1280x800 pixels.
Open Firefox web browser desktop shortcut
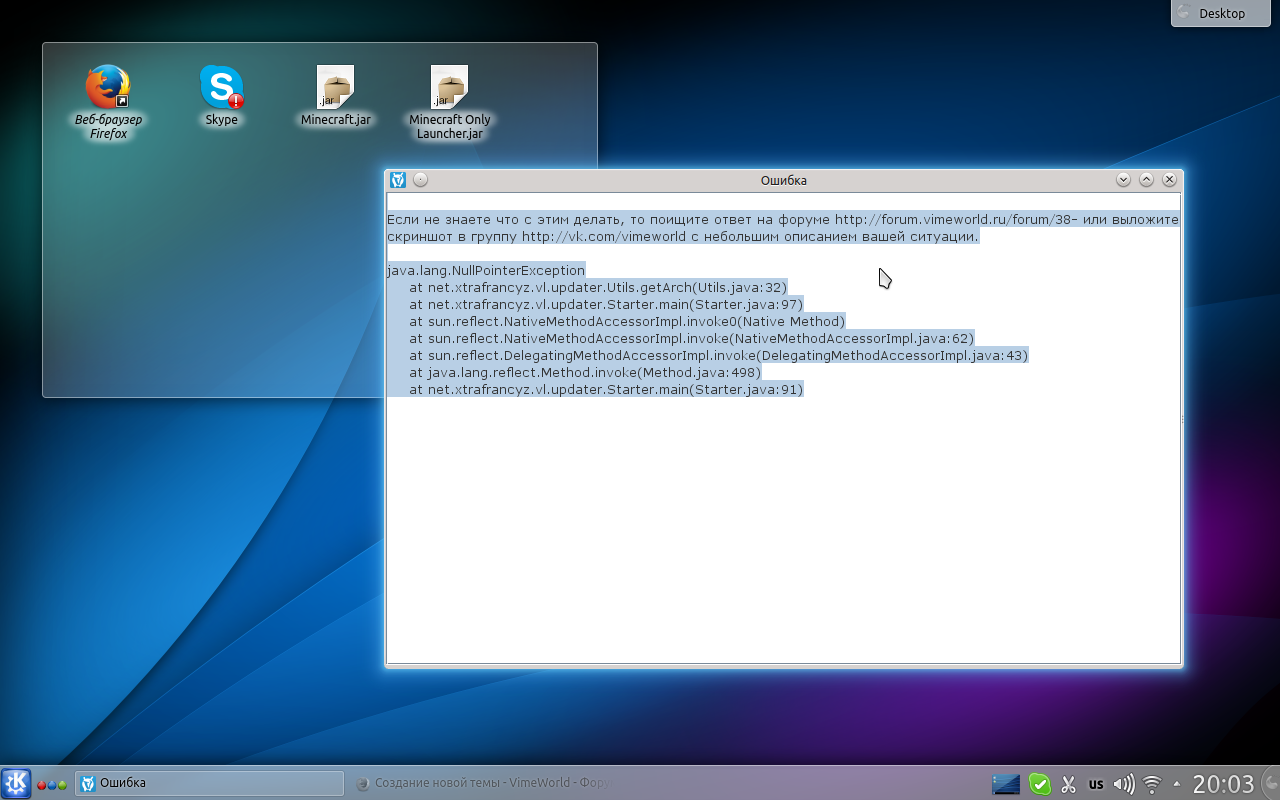coord(108,89)
